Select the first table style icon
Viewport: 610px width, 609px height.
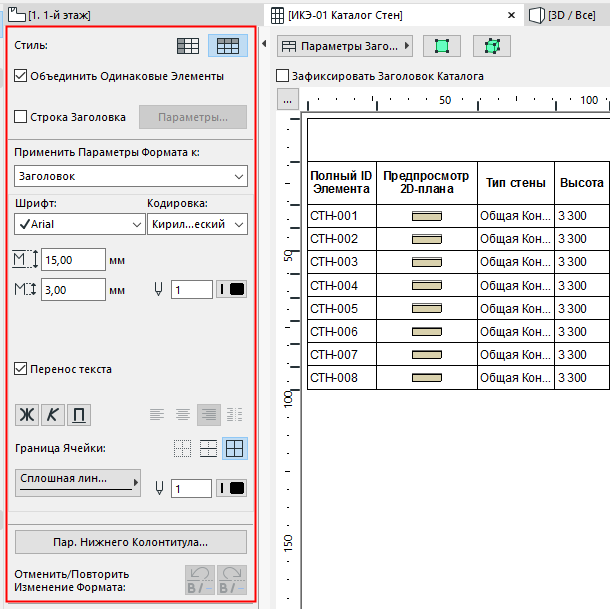pos(187,46)
